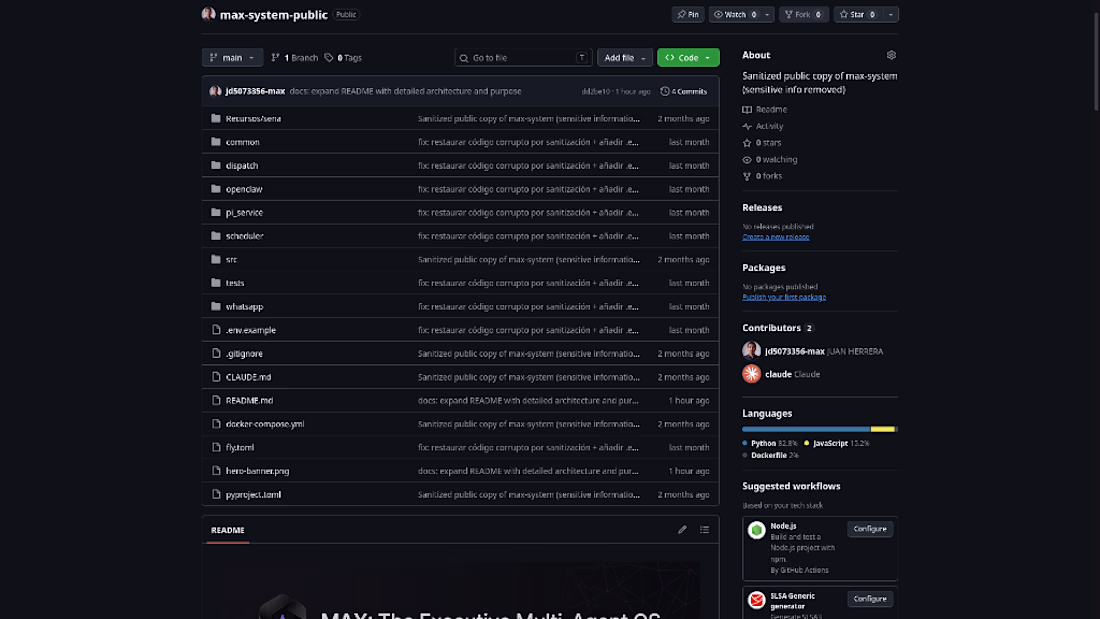The width and height of the screenshot is (1100, 619).
Task: Select the README tab
Action: [x=227, y=530]
